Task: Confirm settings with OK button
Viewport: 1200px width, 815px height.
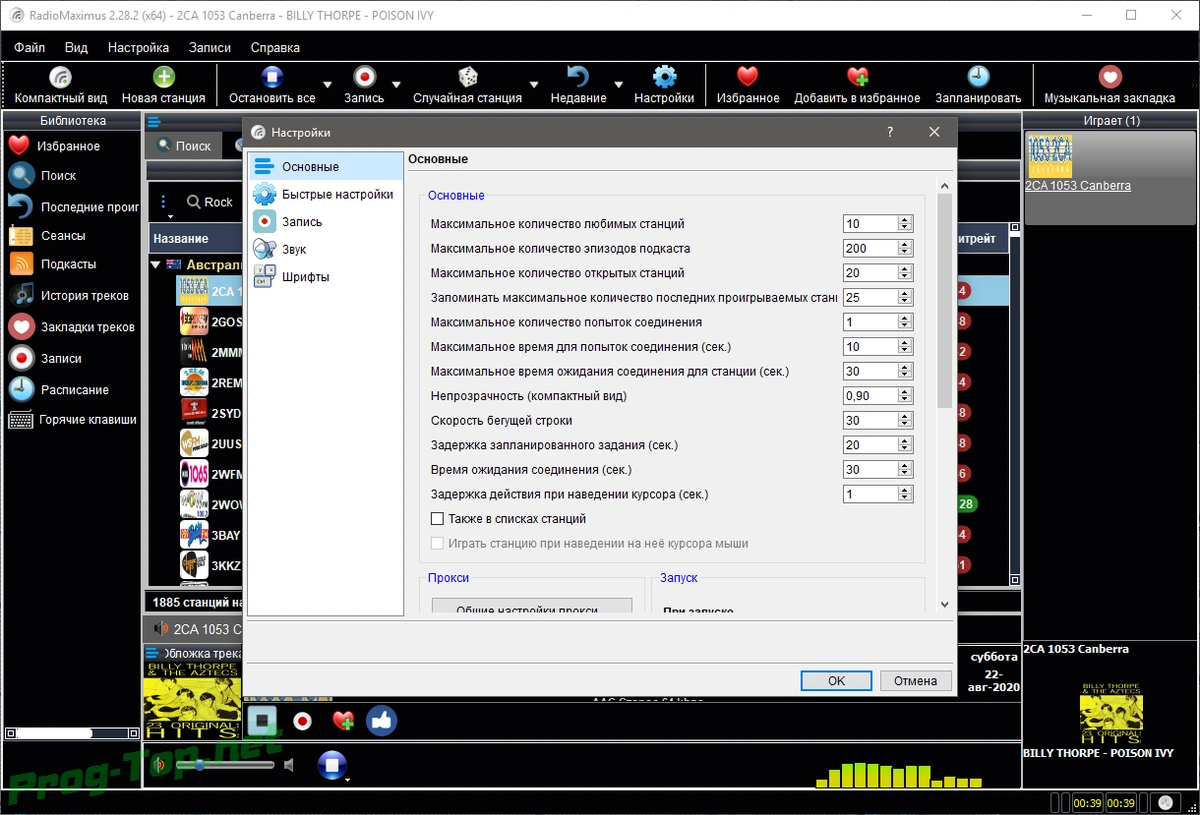Action: [x=836, y=680]
